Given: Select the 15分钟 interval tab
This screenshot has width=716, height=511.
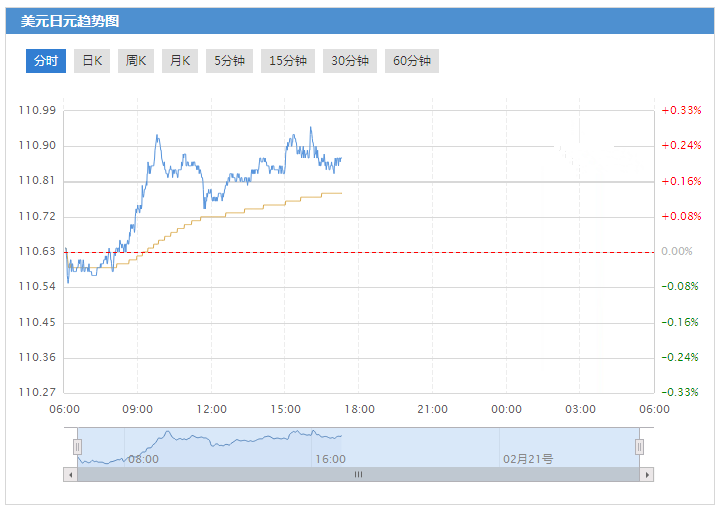Looking at the screenshot, I should [x=288, y=61].
